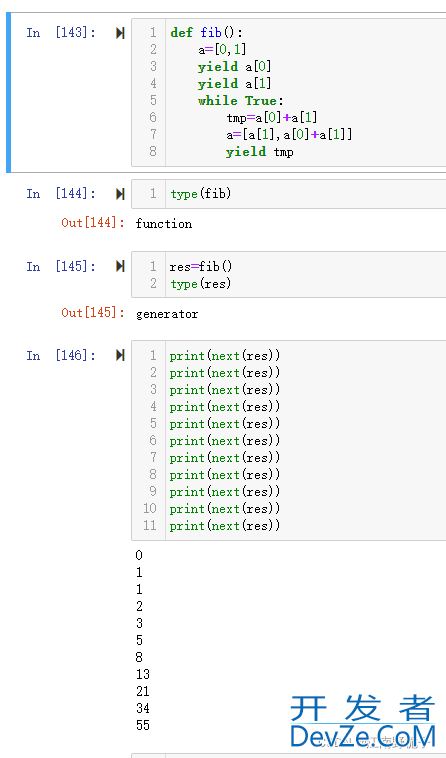Click line number 8 in cell 143 gutter
Screen dimensions: 446x758
point(153,151)
